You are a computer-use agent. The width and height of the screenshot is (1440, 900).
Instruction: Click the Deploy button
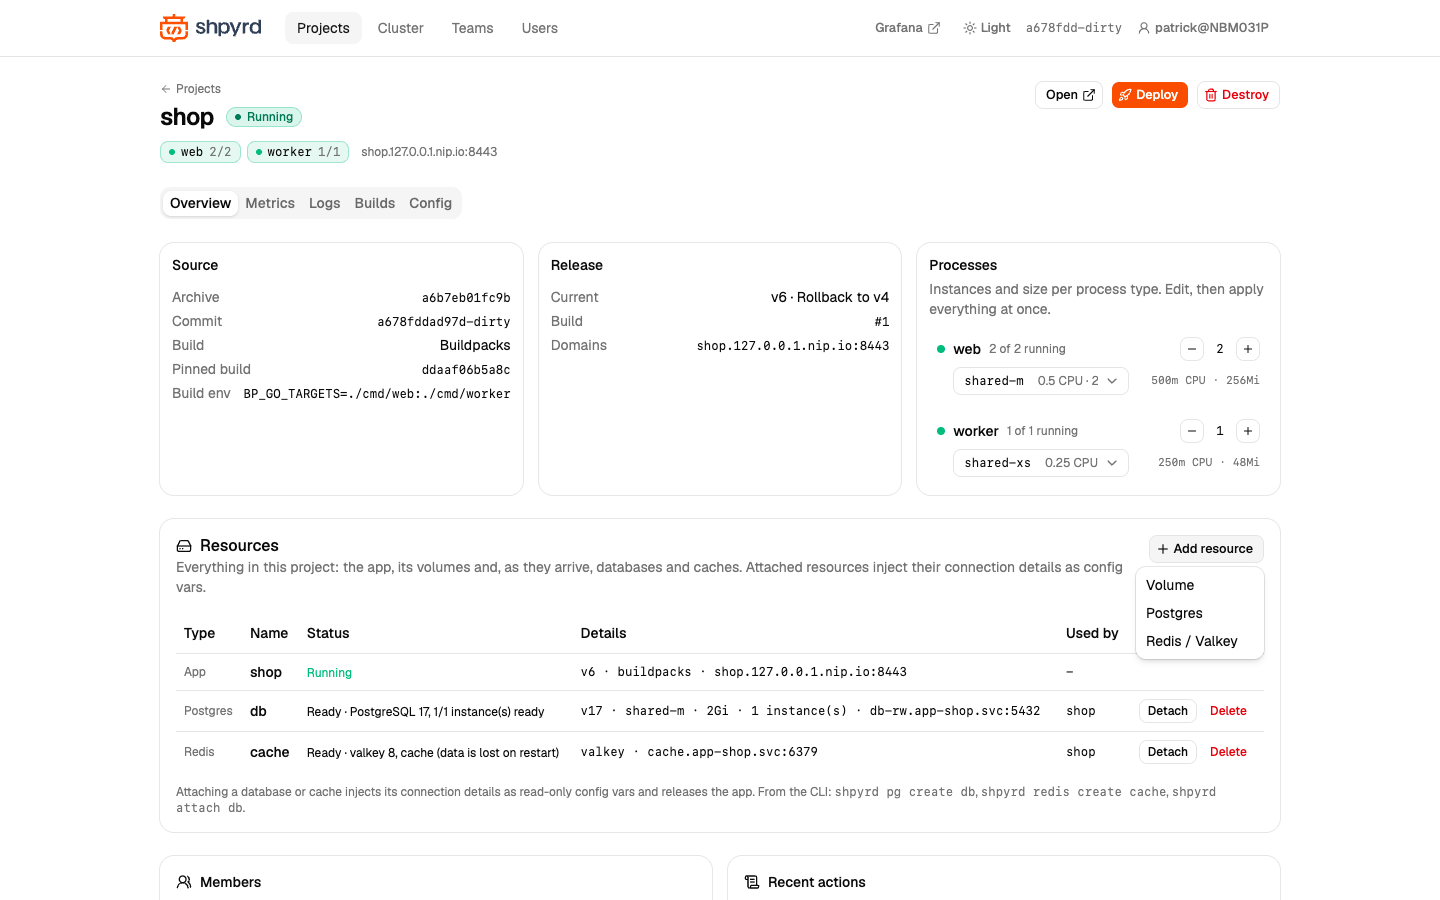coord(1149,95)
